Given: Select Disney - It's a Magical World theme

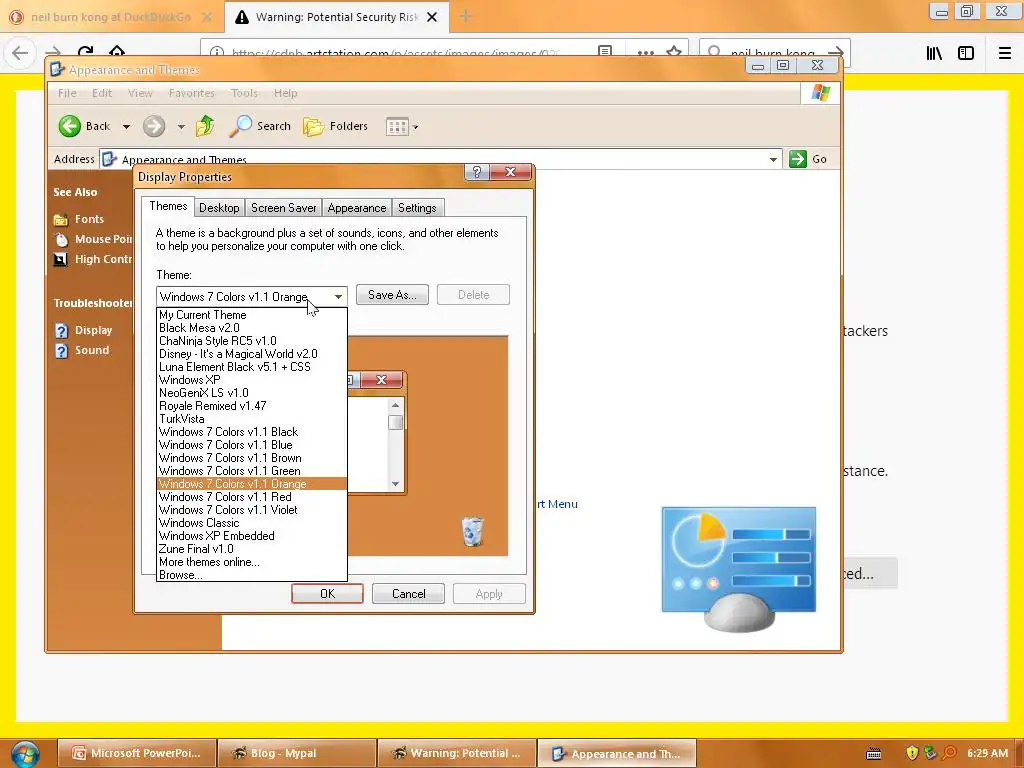Looking at the screenshot, I should tap(252, 354).
